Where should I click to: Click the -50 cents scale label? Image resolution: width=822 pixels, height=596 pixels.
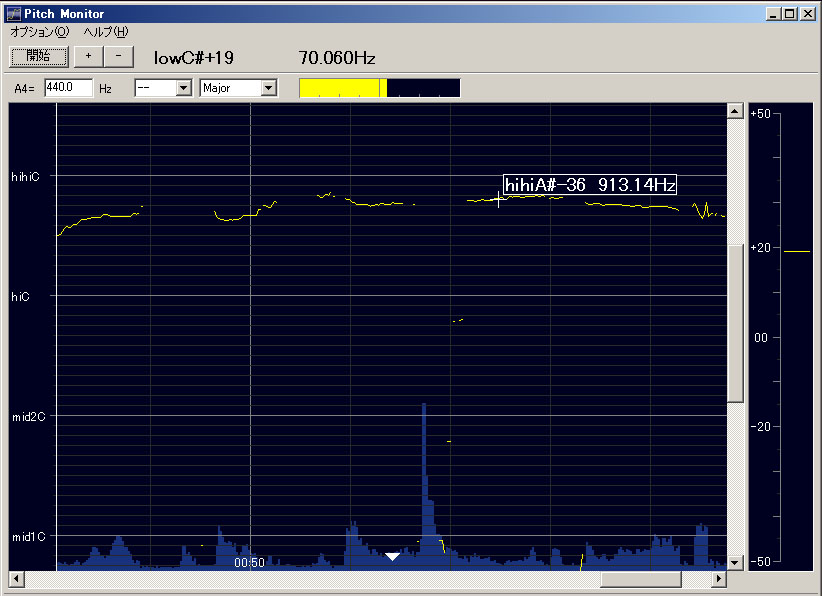761,561
